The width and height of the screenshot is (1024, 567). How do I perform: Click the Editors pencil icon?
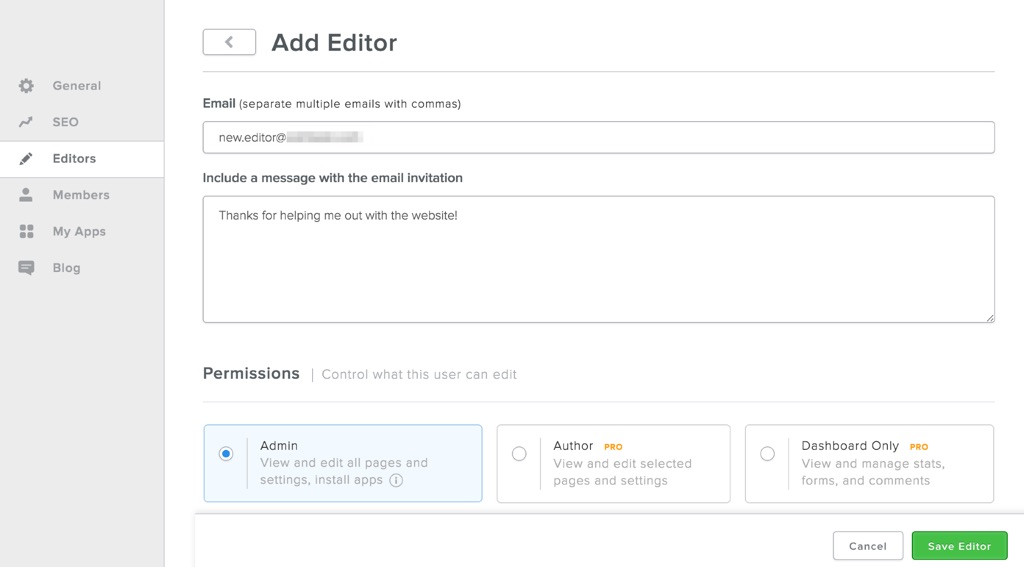[27, 159]
